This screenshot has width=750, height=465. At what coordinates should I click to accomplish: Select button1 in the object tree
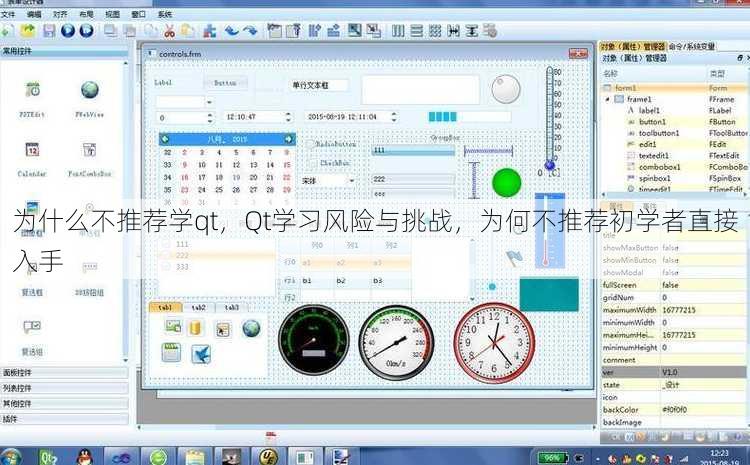(x=652, y=122)
